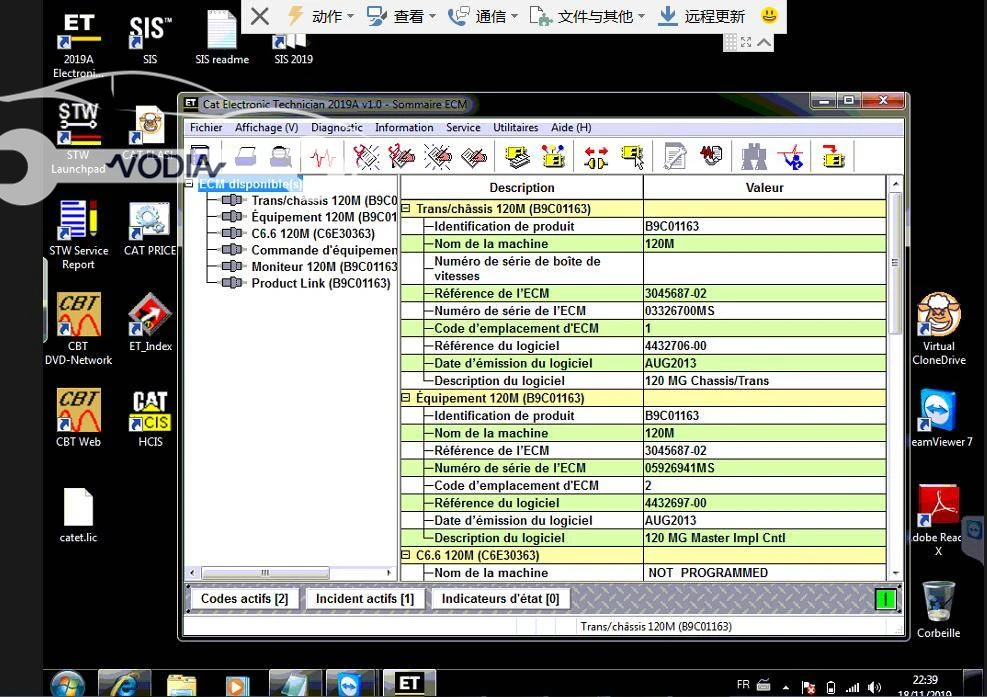
Task: Open the ECM Summary stacked-modules icon
Action: [x=517, y=157]
